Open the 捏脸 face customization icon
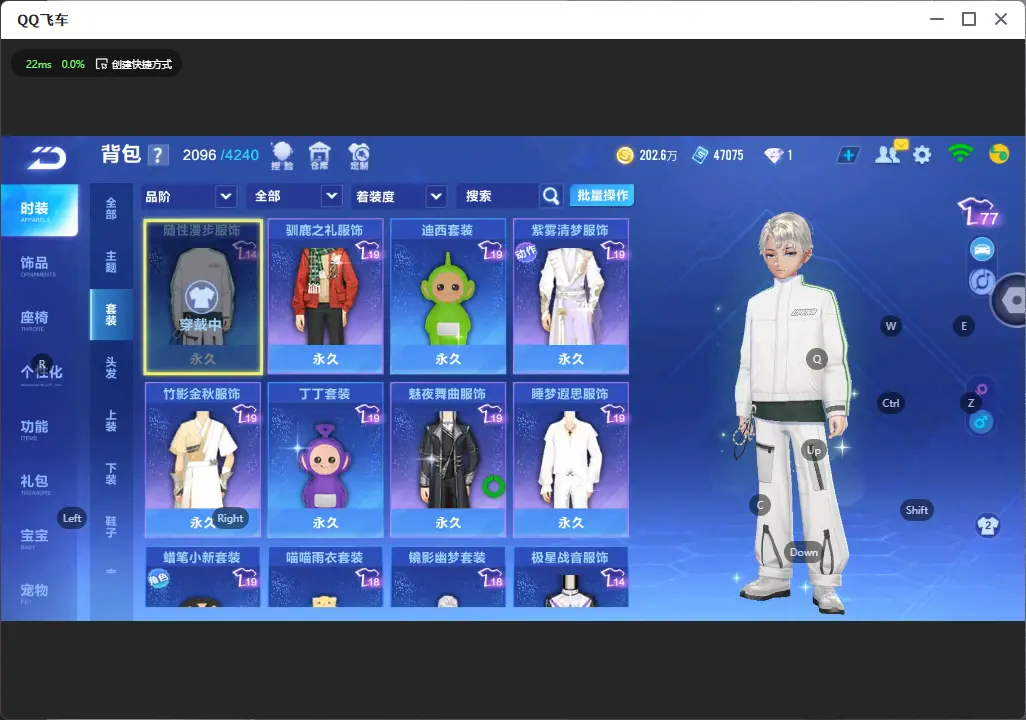Image resolution: width=1026 pixels, height=720 pixels. 282,156
